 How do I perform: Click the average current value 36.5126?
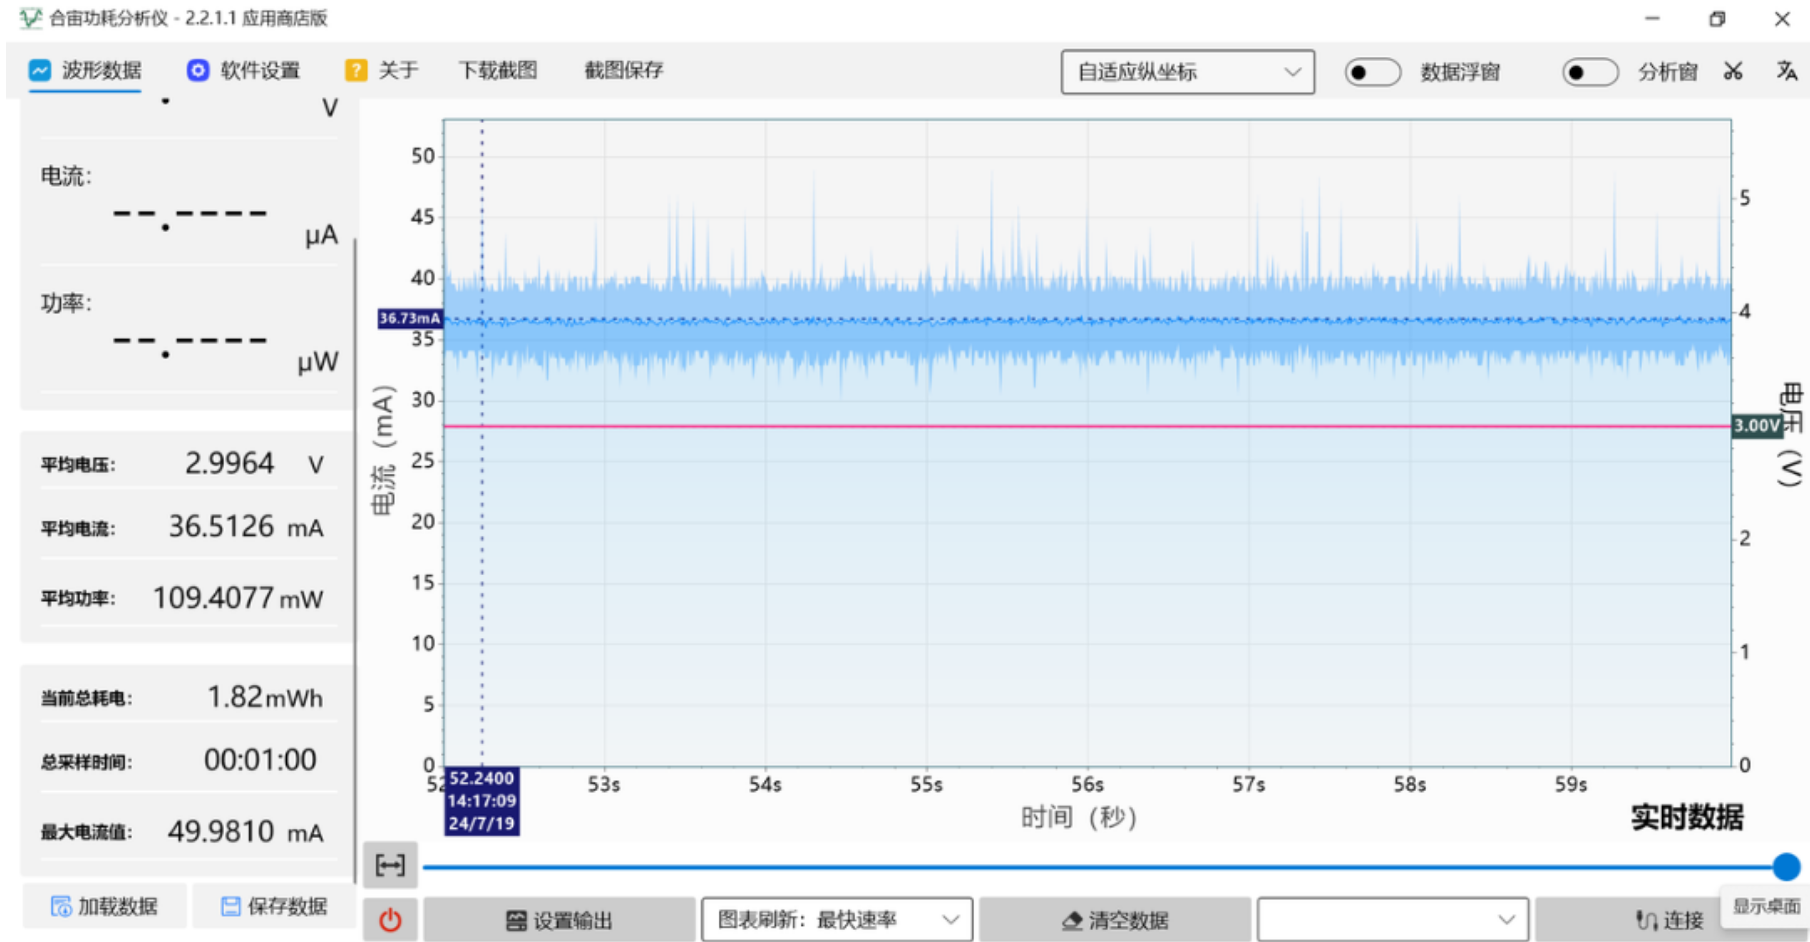221,526
